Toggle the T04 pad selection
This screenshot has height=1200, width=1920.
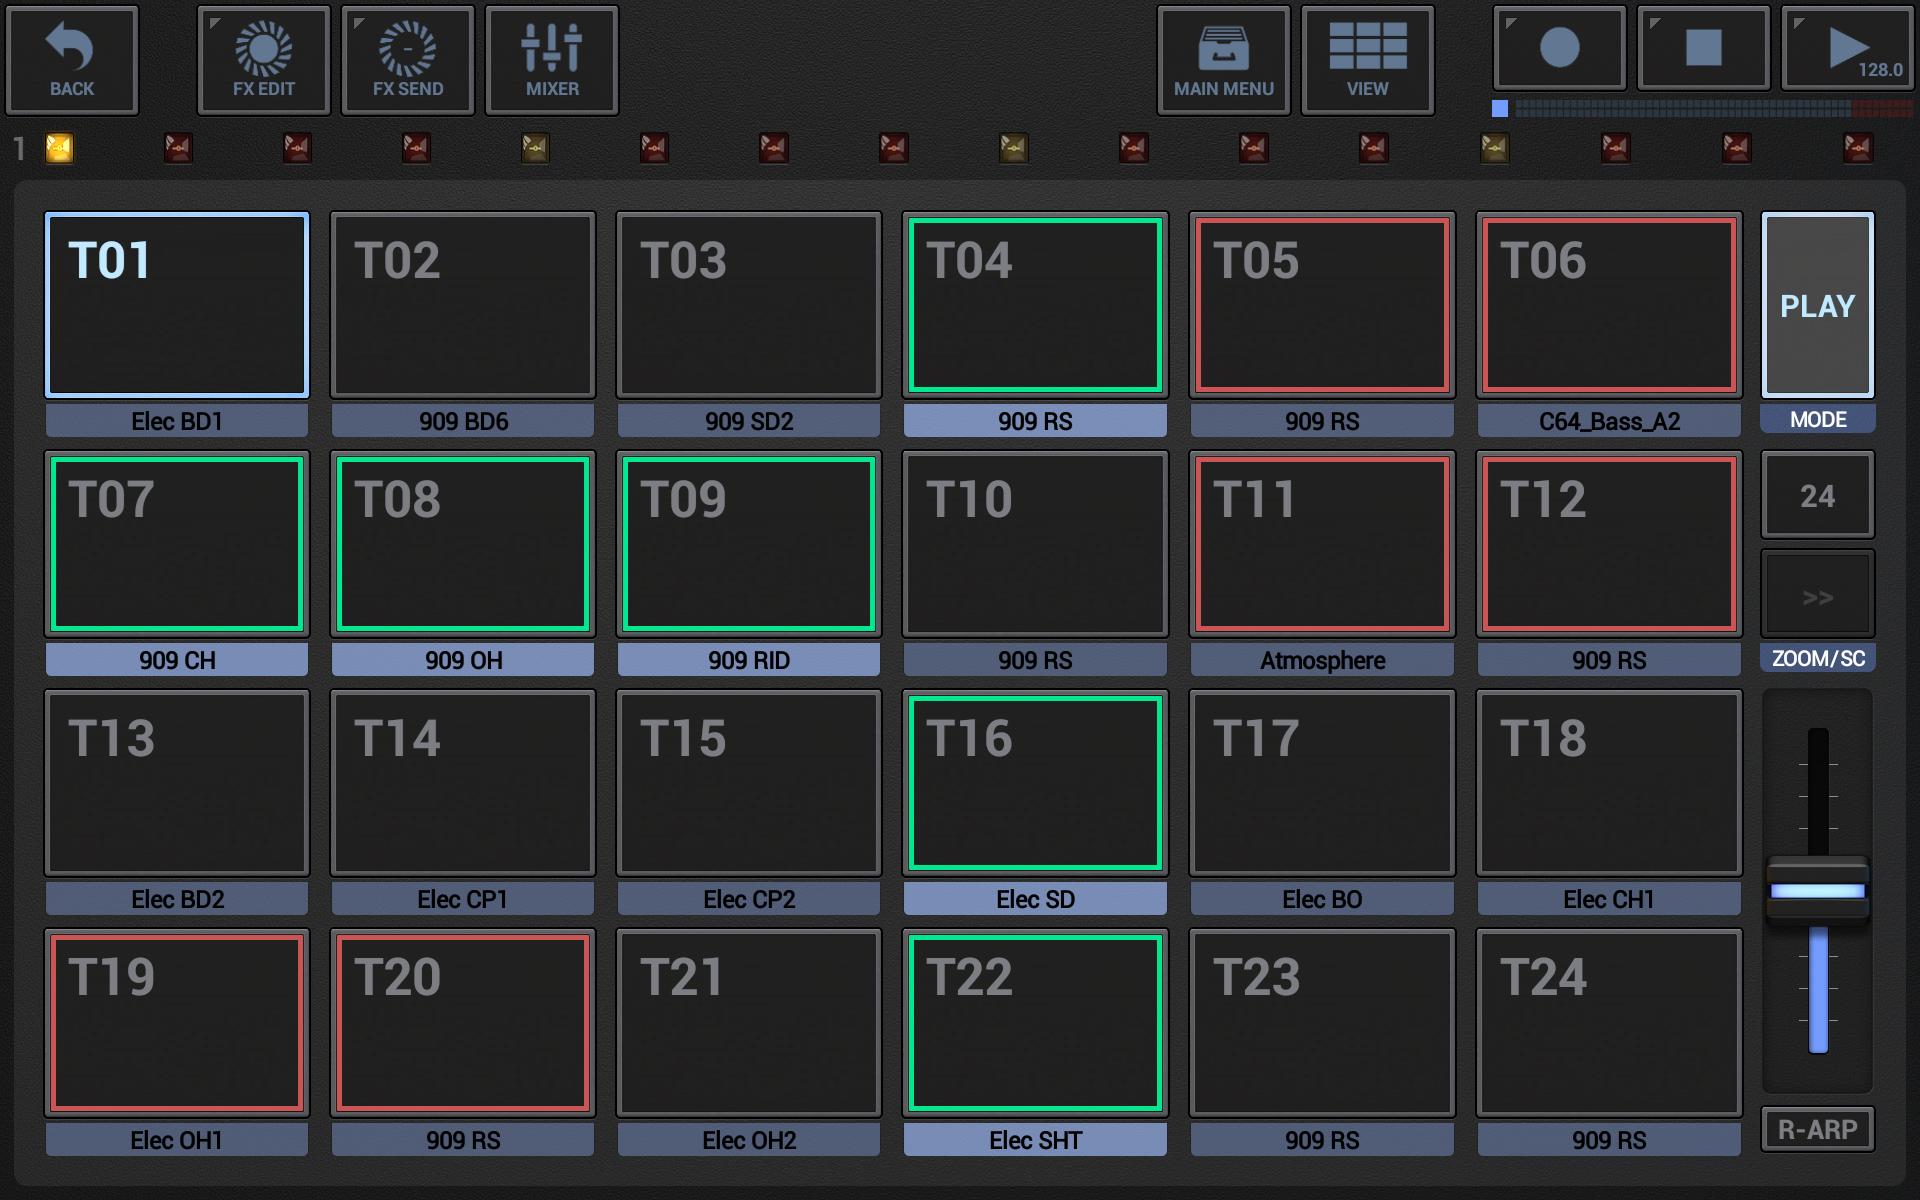[1034, 305]
